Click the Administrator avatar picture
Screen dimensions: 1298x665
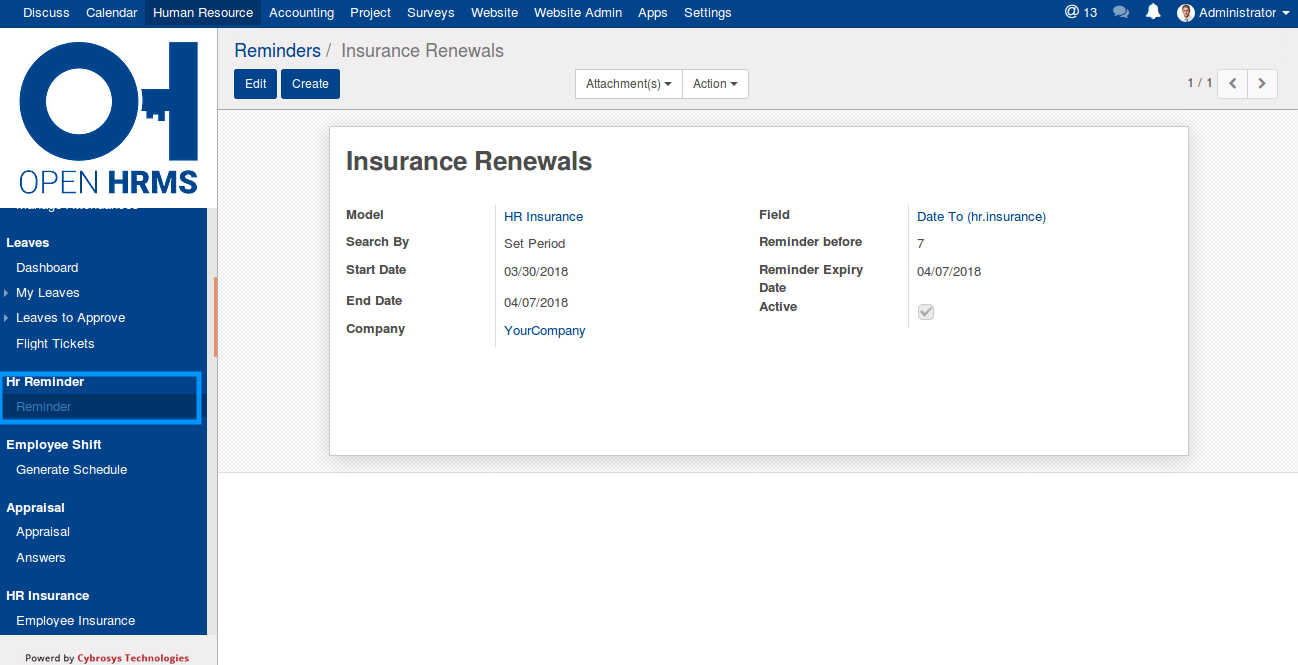(1186, 13)
